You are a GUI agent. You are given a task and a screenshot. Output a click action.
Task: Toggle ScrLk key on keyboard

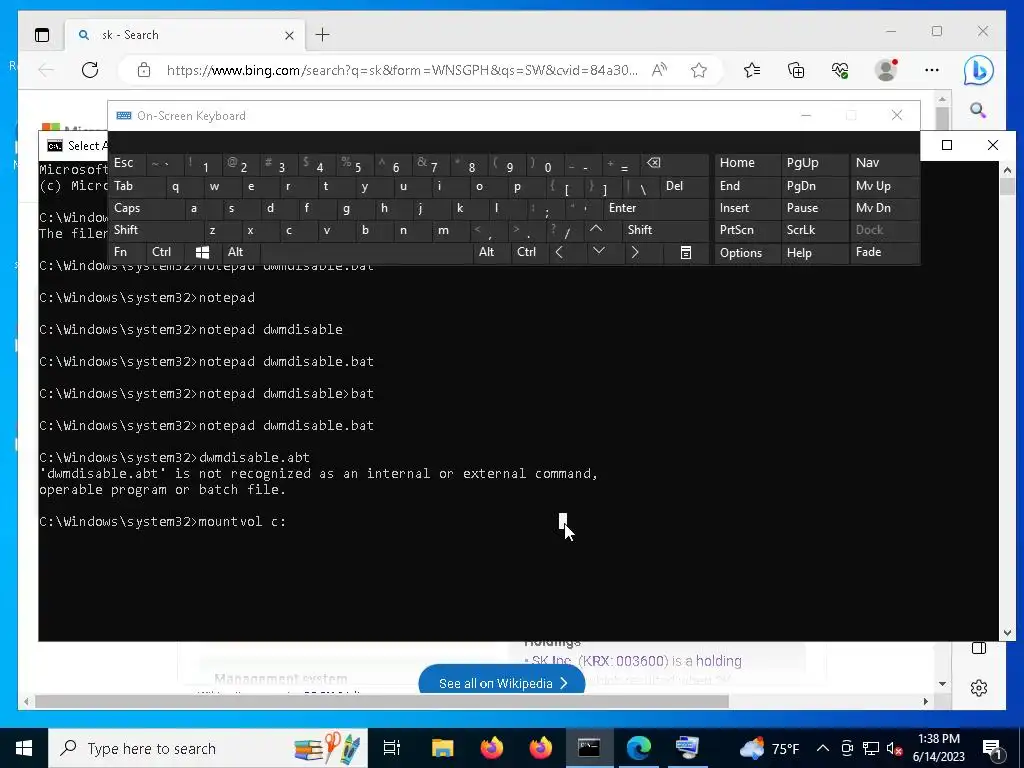point(814,230)
